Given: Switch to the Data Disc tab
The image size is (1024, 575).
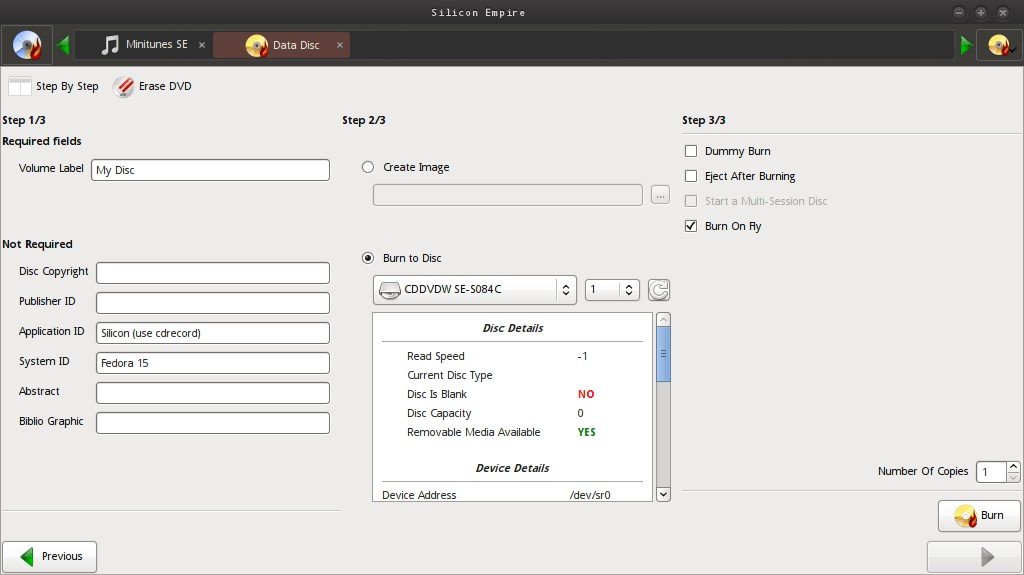Looking at the screenshot, I should tap(281, 45).
